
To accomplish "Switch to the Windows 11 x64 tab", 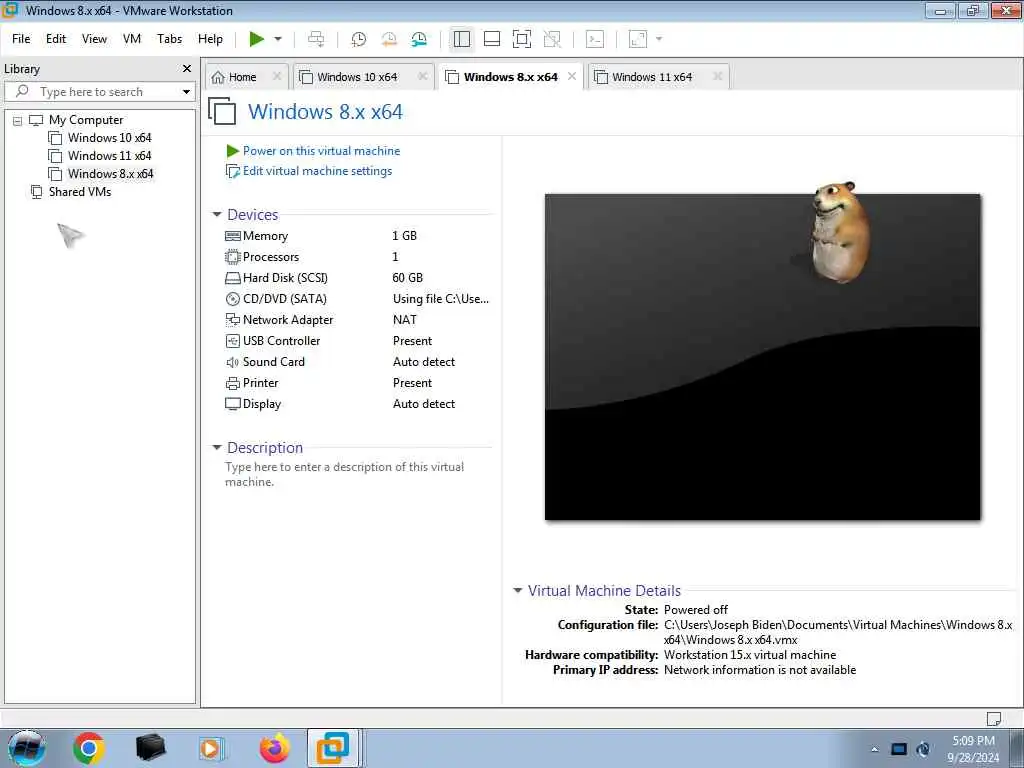I will click(x=652, y=77).
